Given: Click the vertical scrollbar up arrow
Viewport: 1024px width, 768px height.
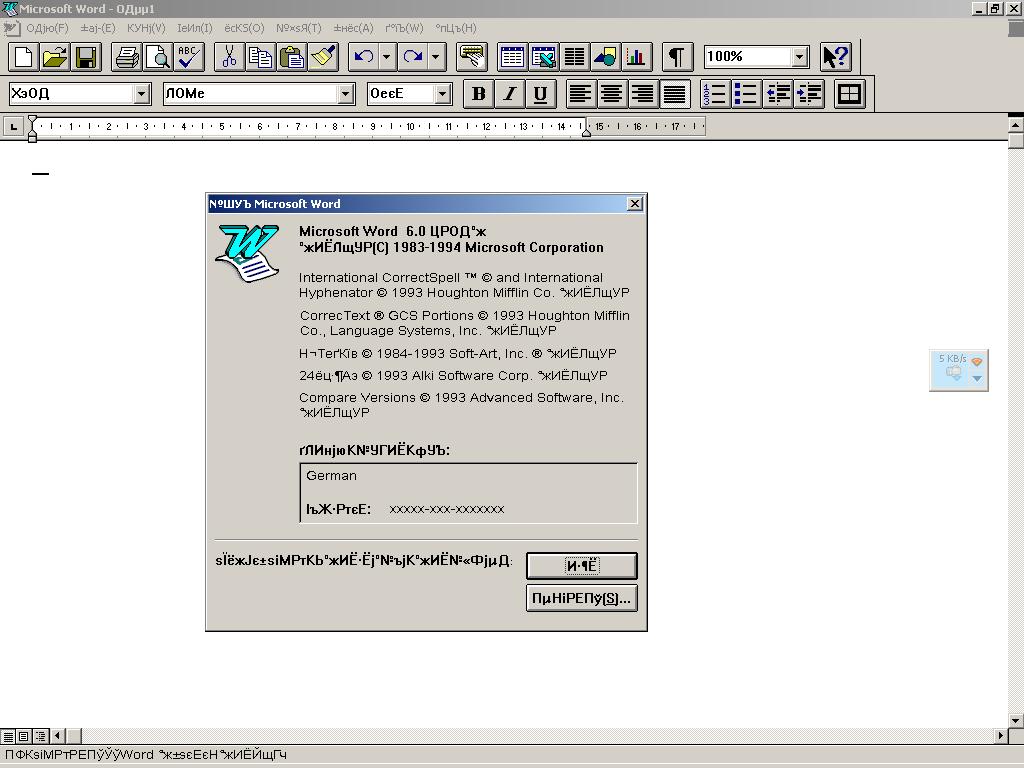Looking at the screenshot, I should 1016,124.
